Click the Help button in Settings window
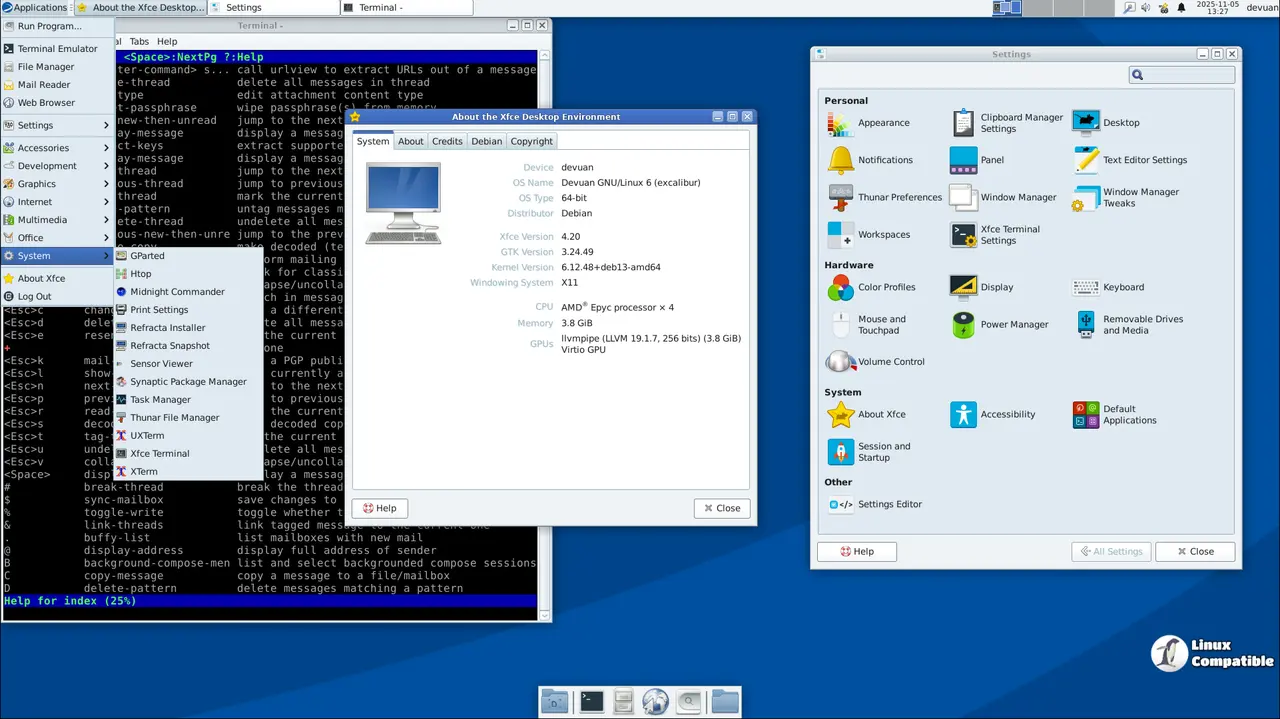The width and height of the screenshot is (1280, 719). pos(857,552)
